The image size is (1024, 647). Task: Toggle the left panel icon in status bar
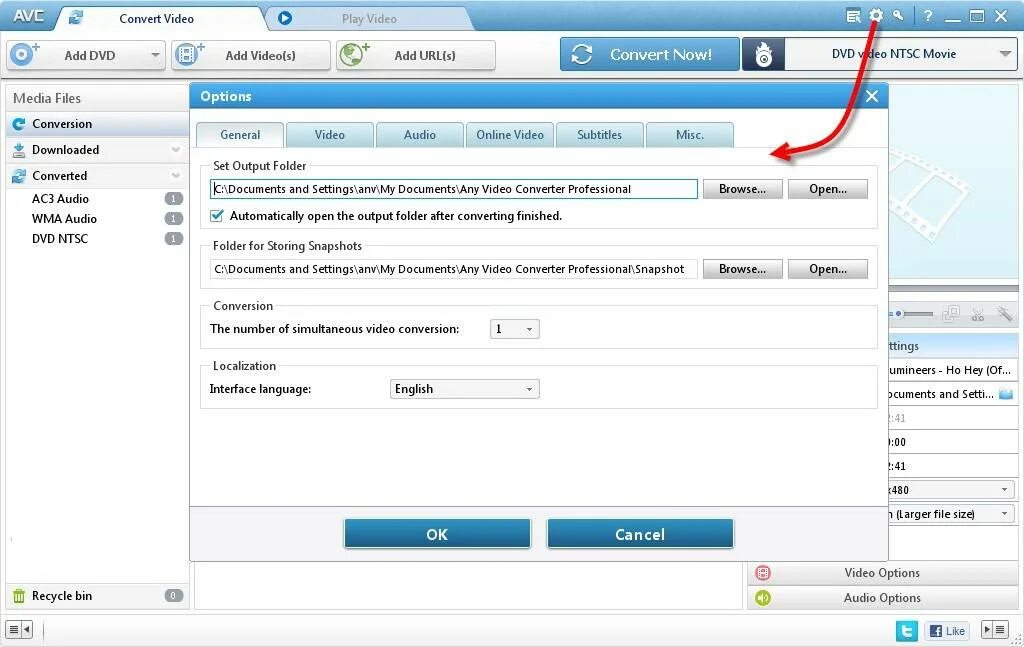[x=19, y=630]
